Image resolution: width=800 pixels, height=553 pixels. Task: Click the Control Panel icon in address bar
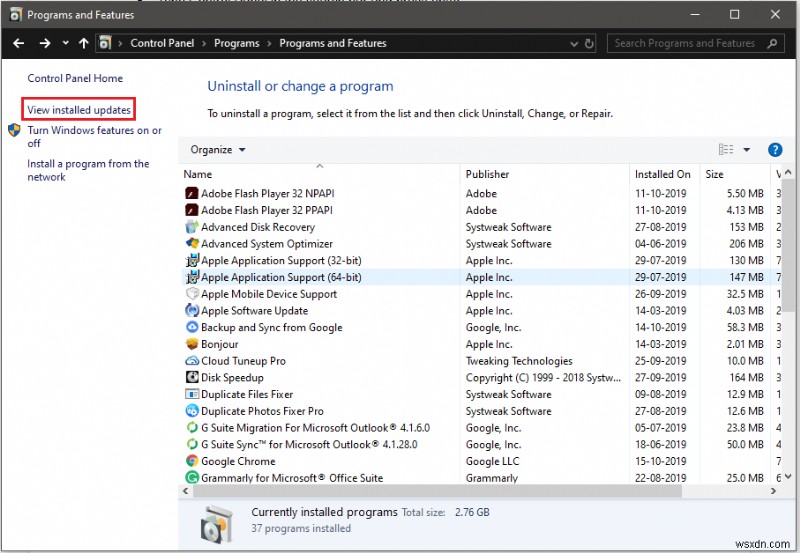point(105,43)
